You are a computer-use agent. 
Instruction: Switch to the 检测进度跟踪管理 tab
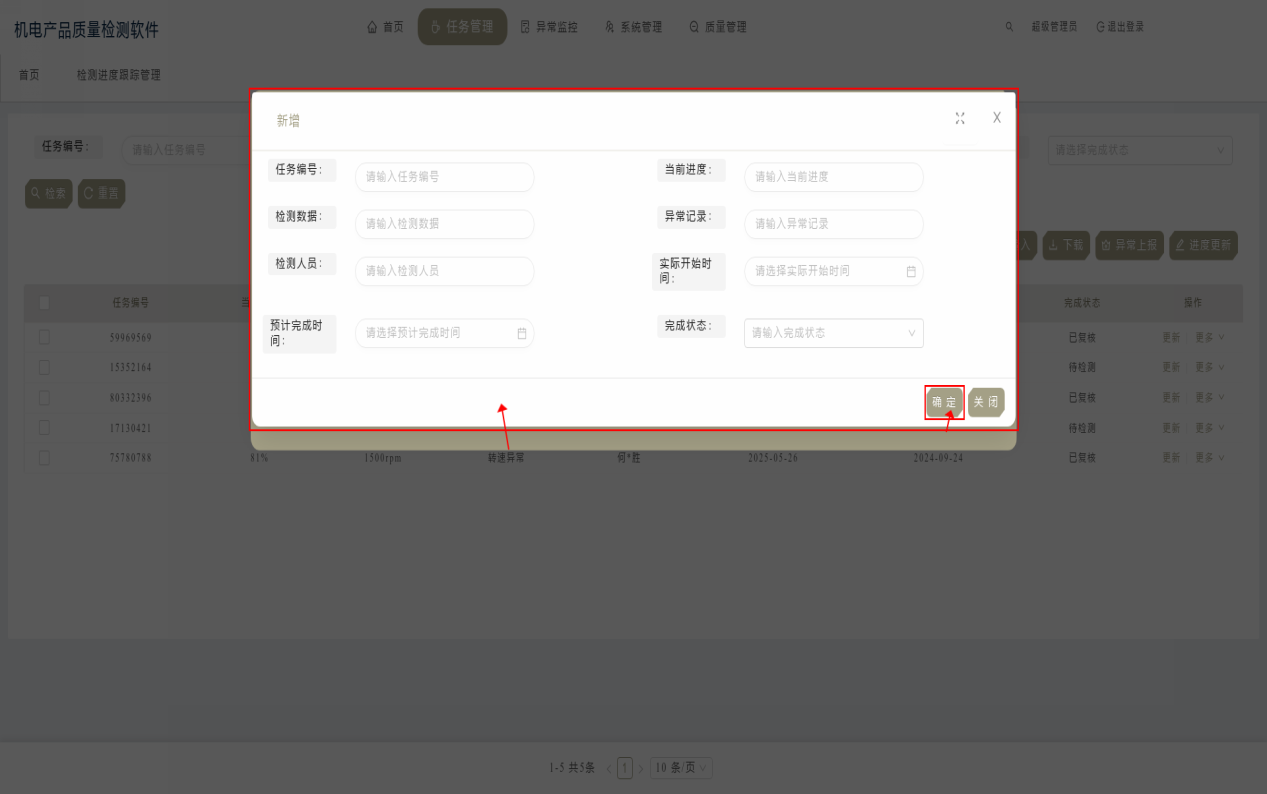(118, 75)
